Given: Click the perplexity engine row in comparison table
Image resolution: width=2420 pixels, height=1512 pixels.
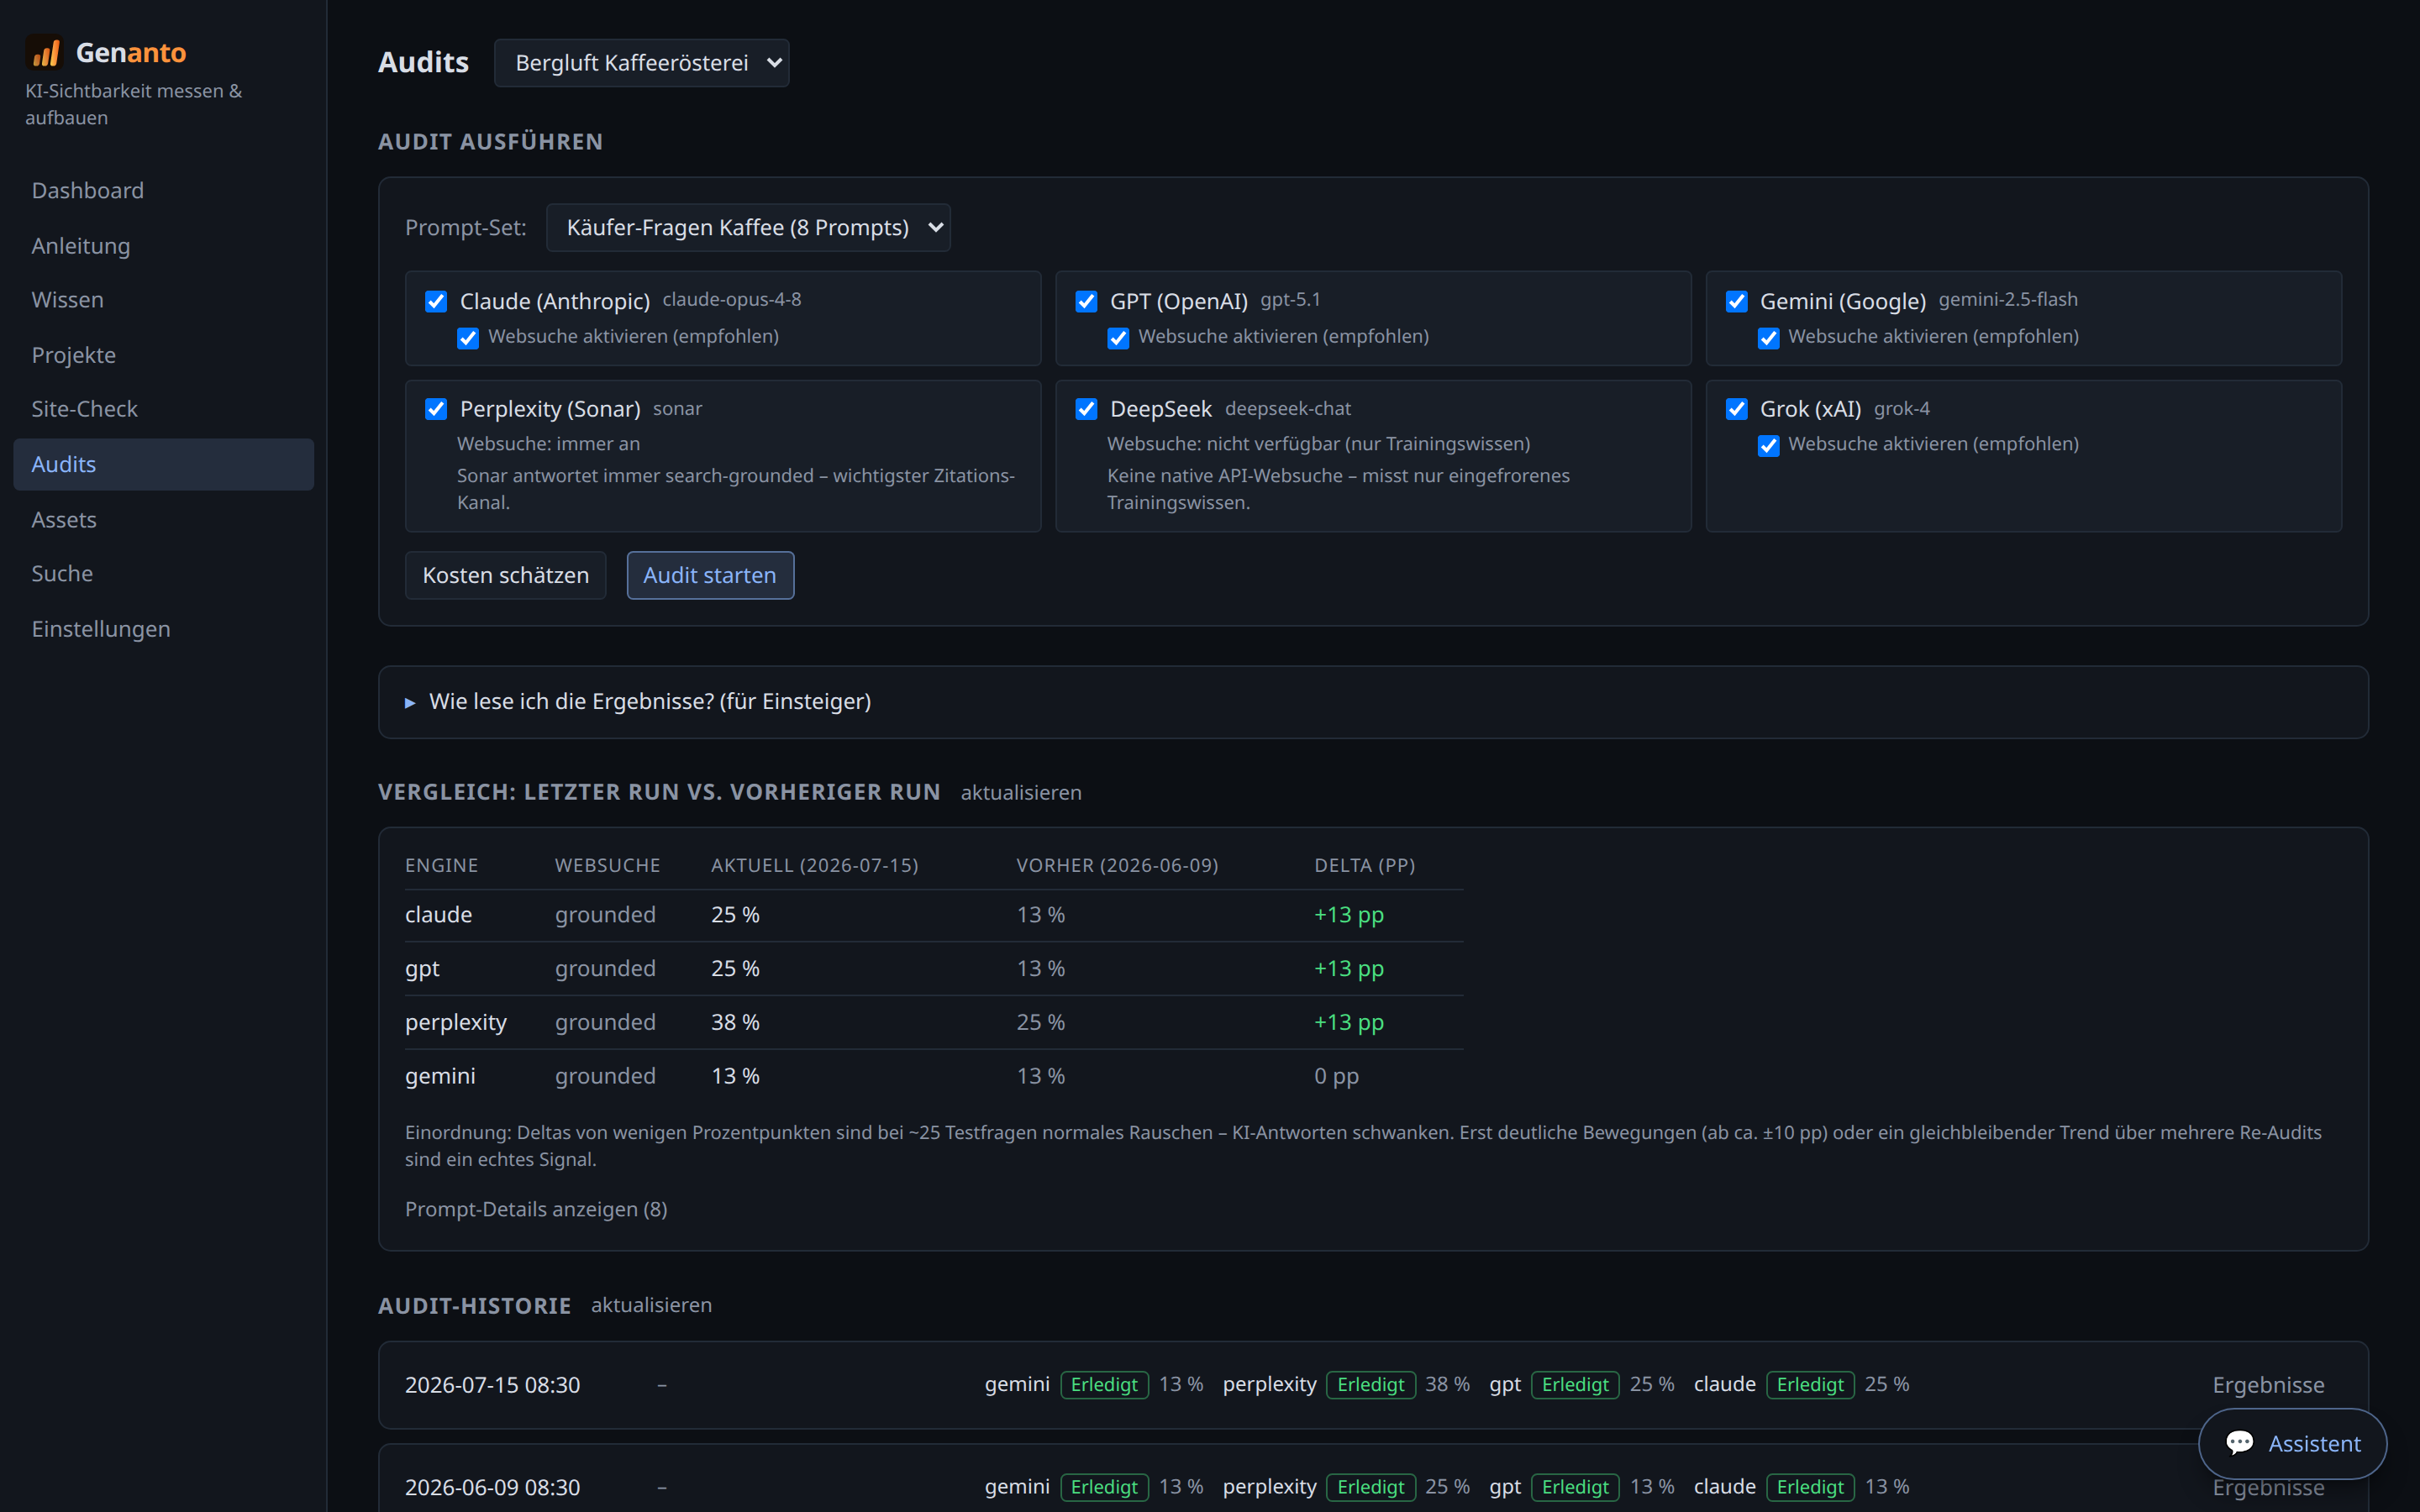Looking at the screenshot, I should pos(934,1022).
